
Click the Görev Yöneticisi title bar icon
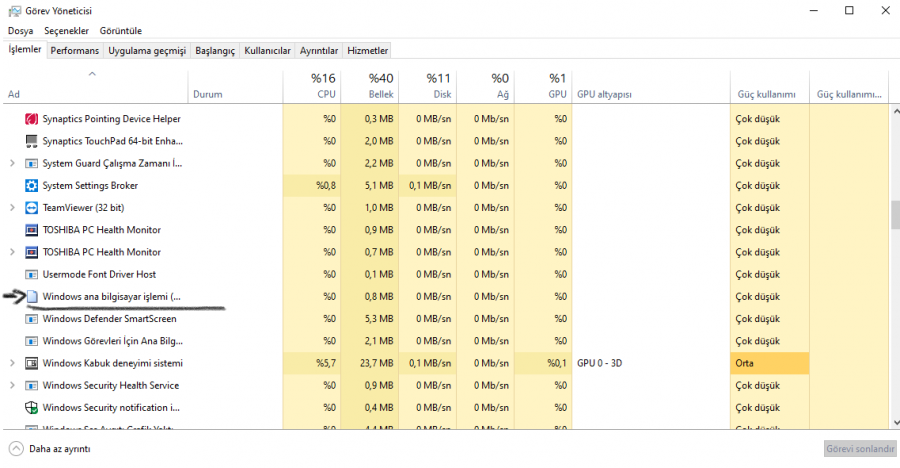pos(14,11)
